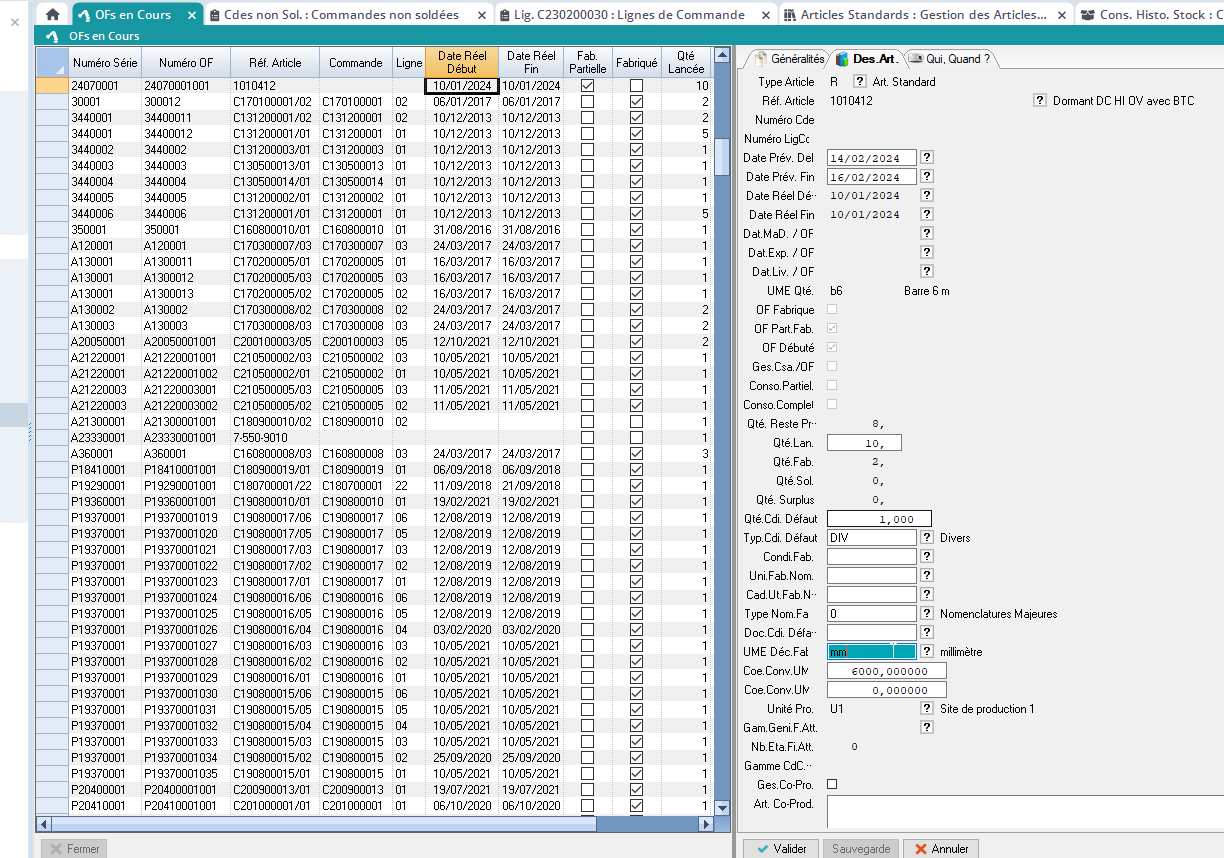The width and height of the screenshot is (1224, 858).
Task: Open lookup beside Unité Pro. field
Action: coord(927,709)
